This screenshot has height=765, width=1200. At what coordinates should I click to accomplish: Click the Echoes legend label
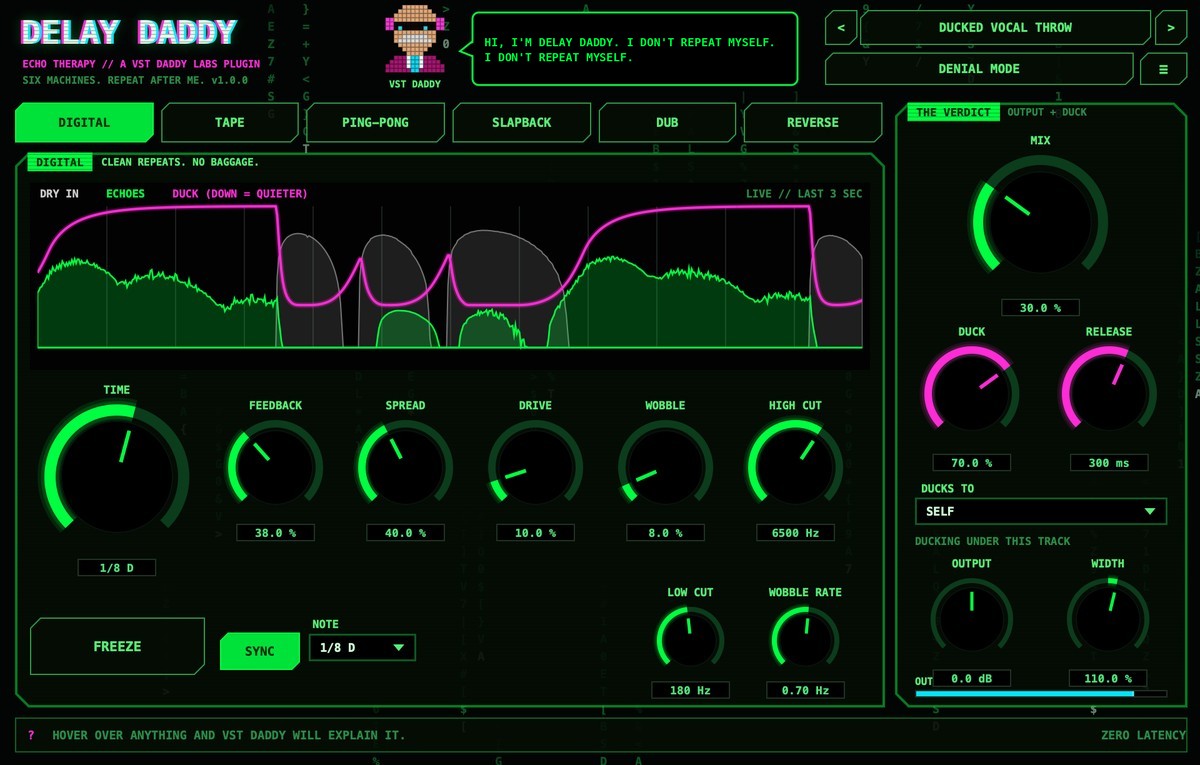126,194
